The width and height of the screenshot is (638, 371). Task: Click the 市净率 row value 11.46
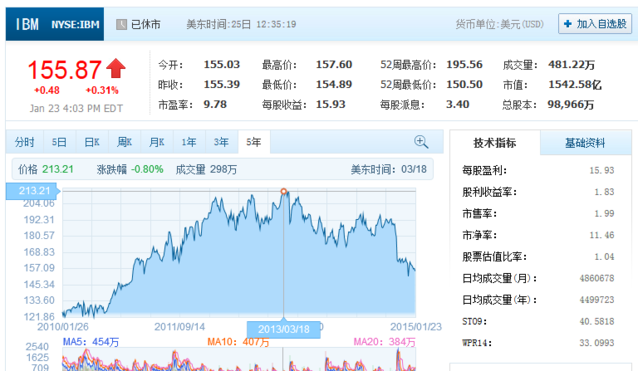[602, 235]
